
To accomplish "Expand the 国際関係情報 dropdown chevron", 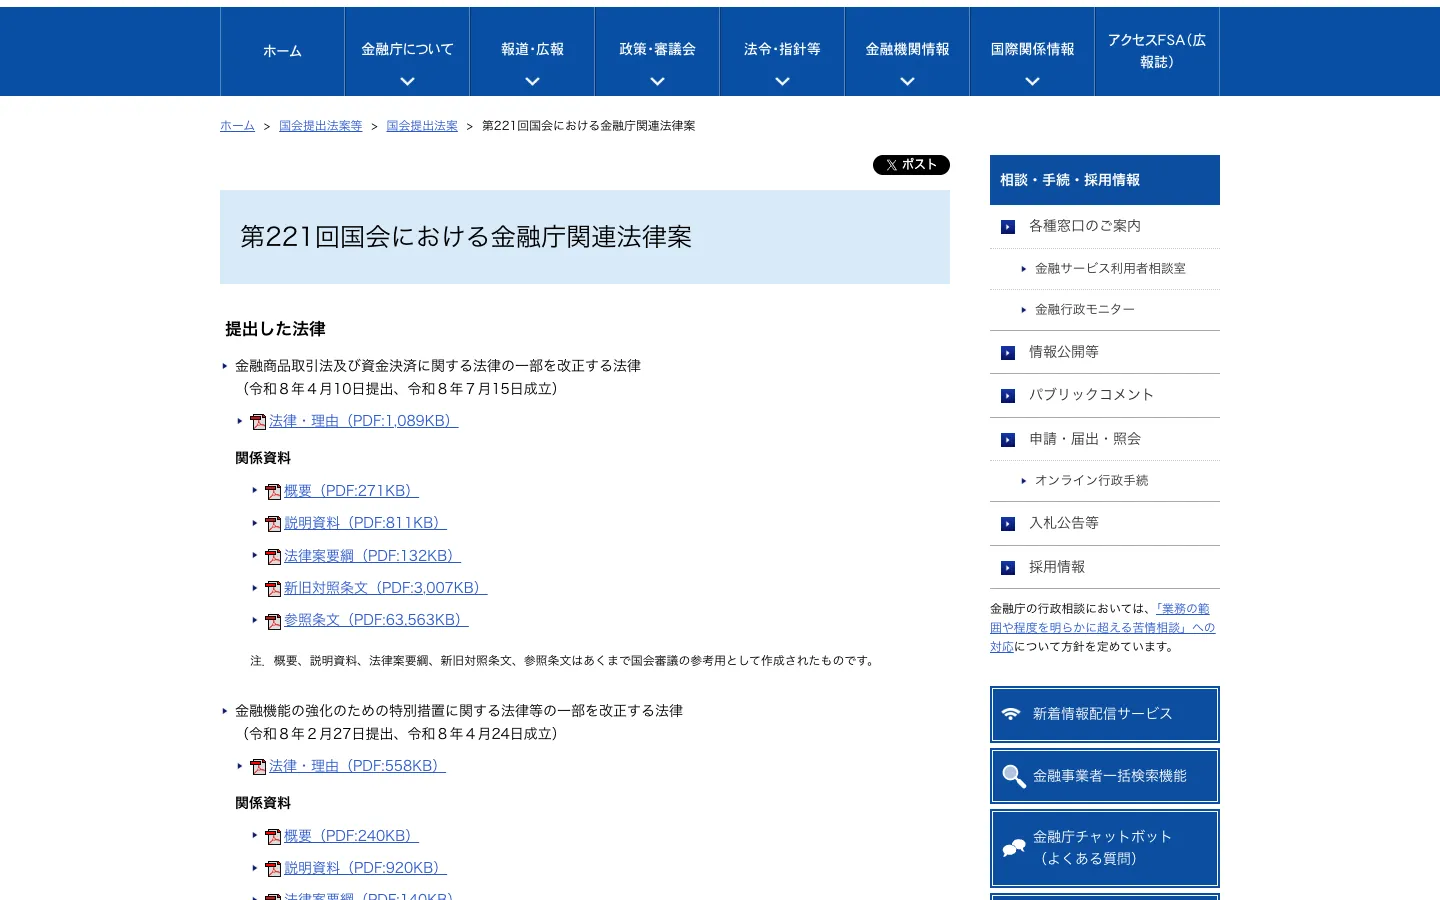I will [x=1032, y=82].
